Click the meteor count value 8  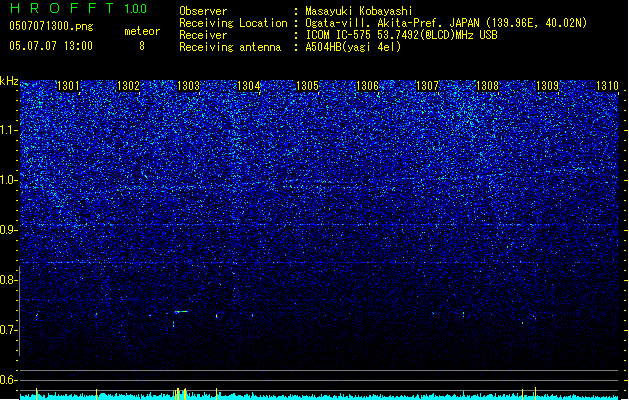click(142, 46)
